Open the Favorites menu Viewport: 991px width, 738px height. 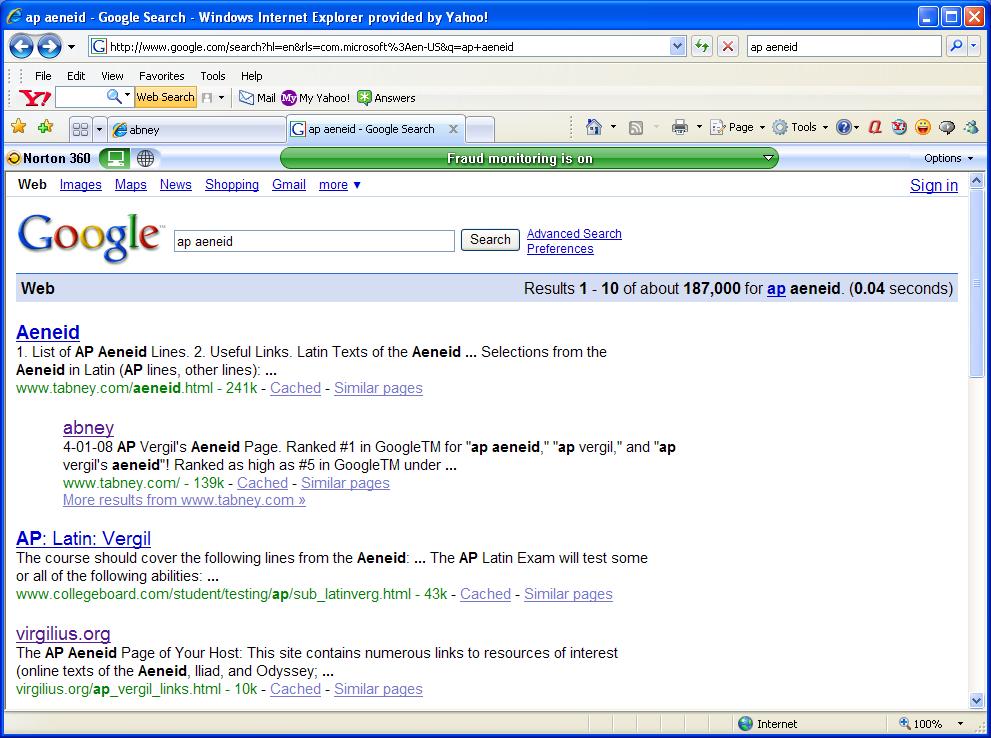coord(162,76)
